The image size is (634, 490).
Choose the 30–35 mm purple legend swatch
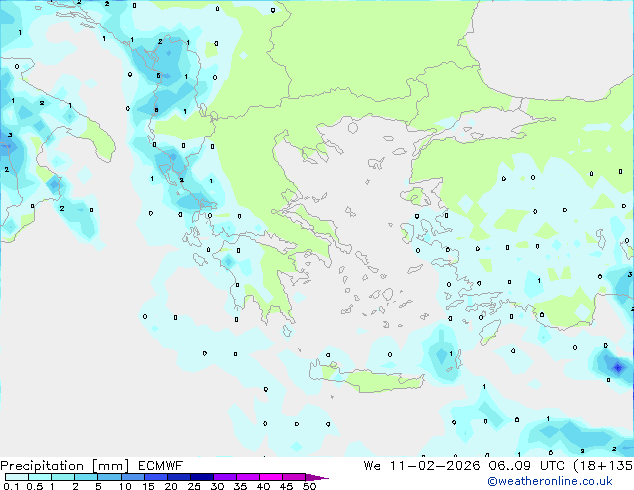point(224,477)
